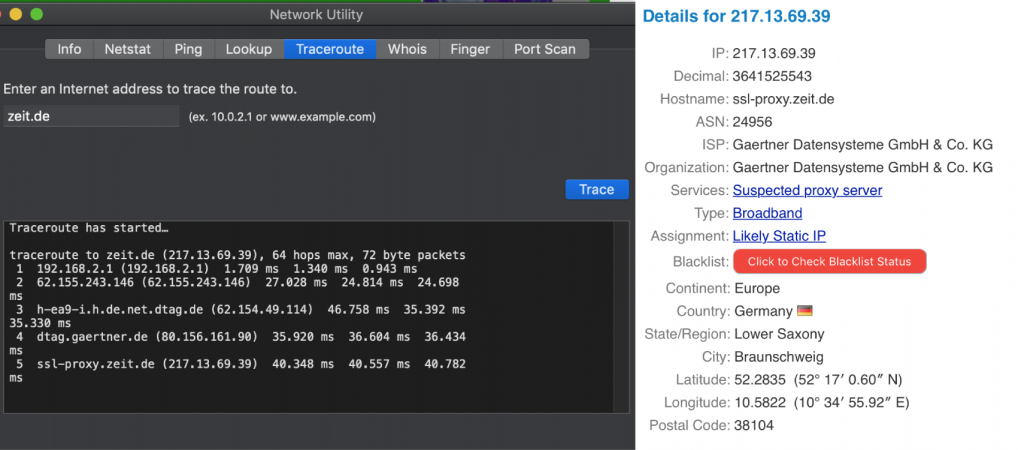Click the Germany flag icon
1018x450 pixels.
[804, 311]
